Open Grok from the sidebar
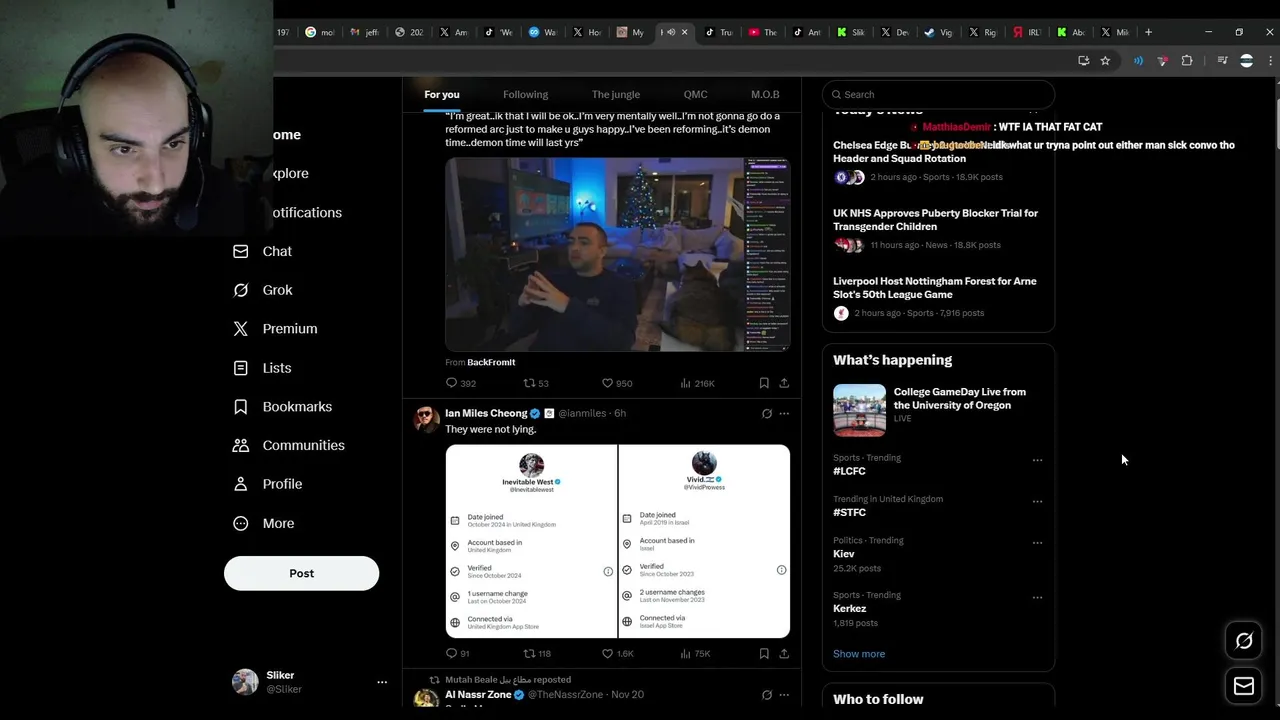 [x=262, y=290]
